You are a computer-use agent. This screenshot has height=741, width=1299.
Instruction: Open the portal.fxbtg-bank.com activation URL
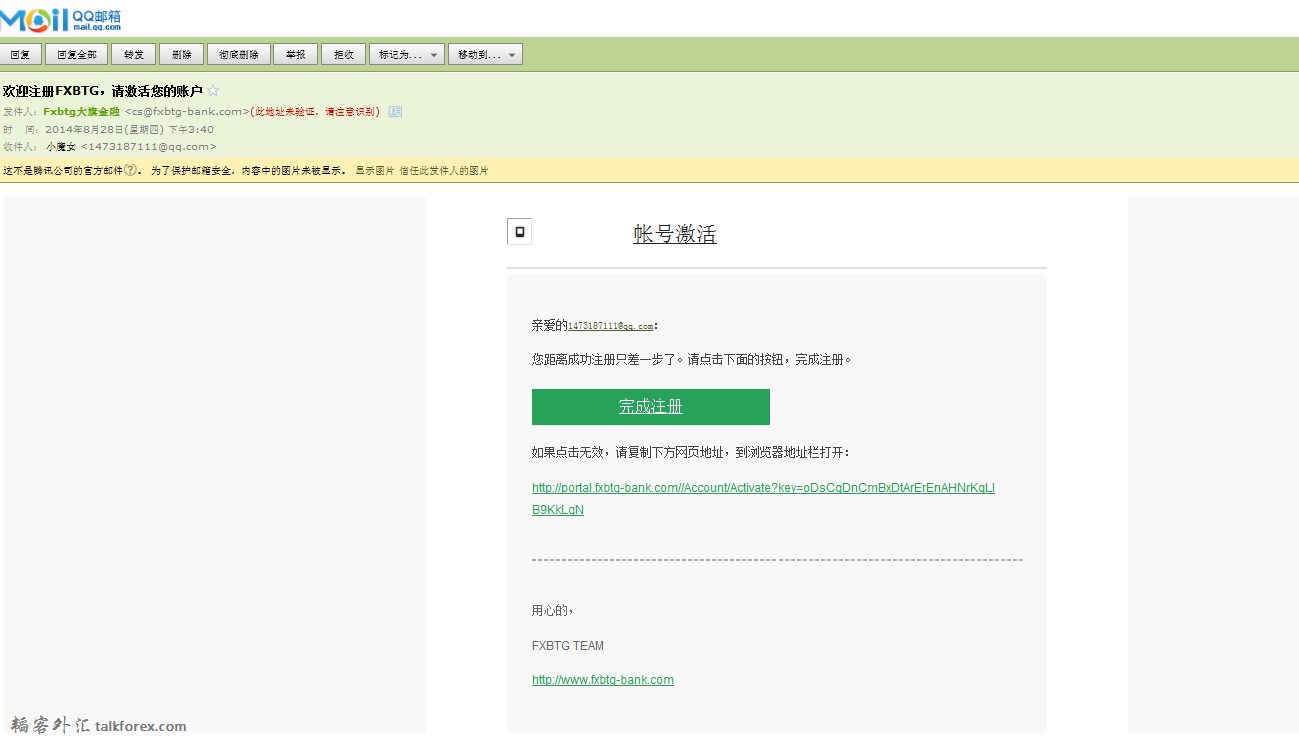point(763,498)
